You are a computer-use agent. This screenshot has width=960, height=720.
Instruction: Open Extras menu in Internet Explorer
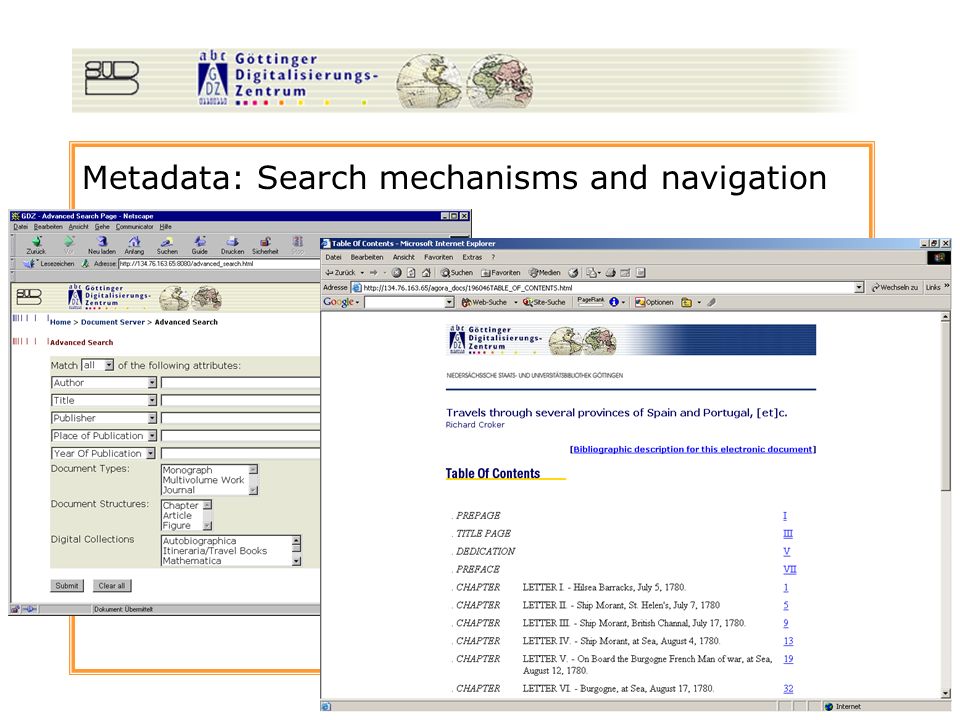[x=472, y=257]
